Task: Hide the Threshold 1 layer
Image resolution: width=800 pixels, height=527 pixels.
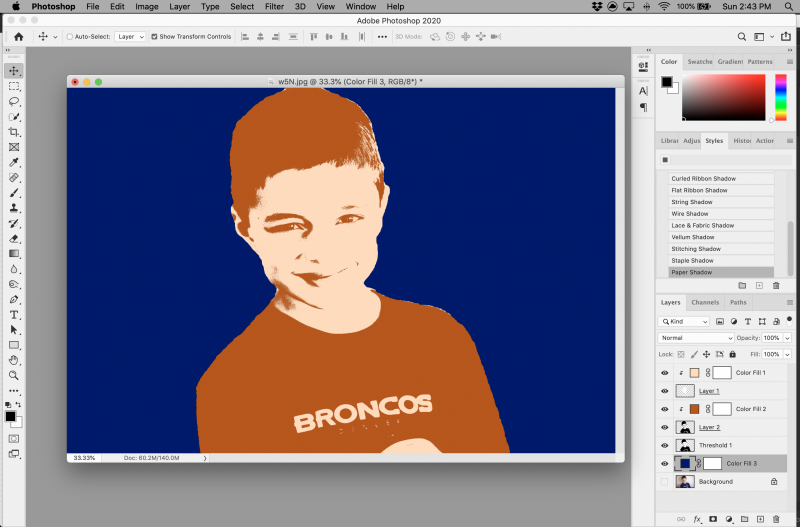Action: 664,445
